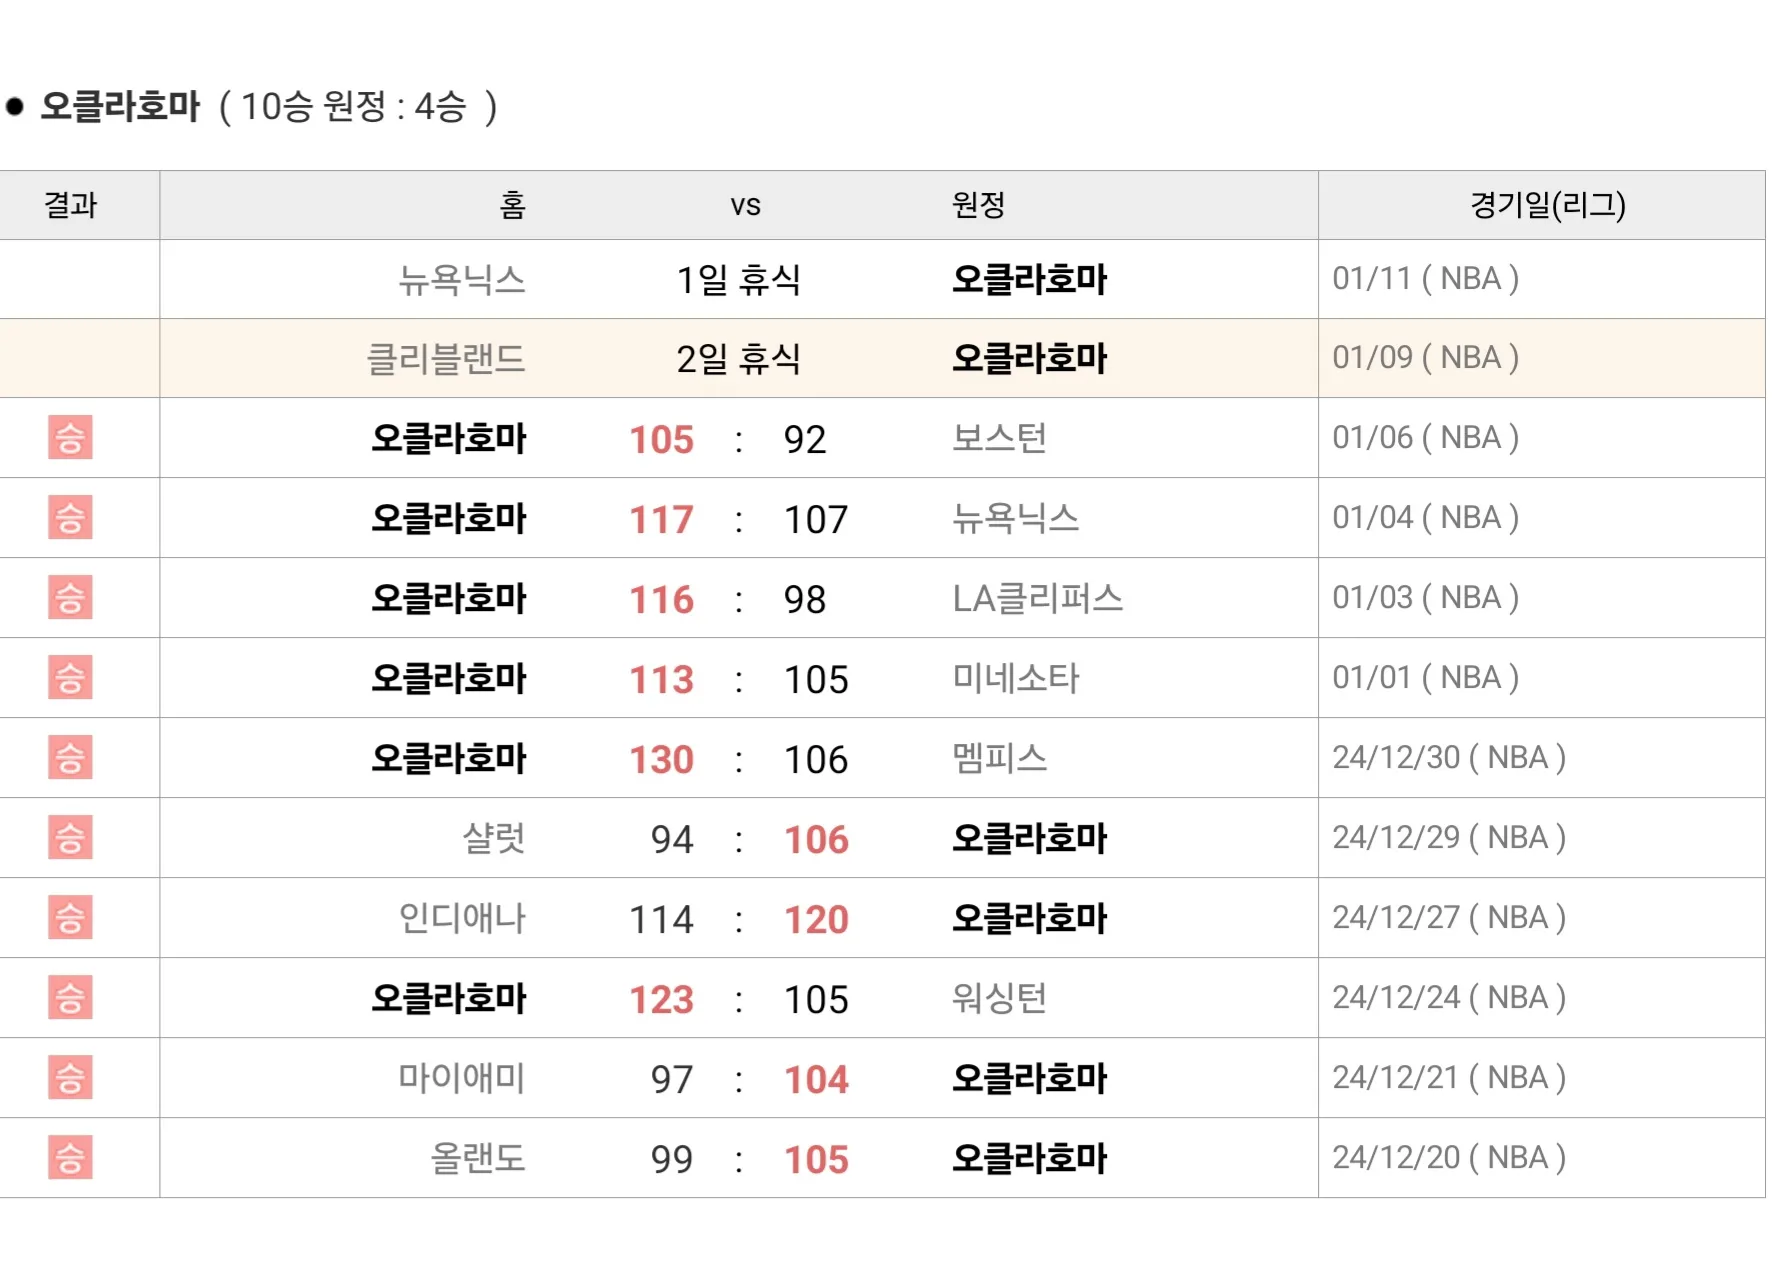This screenshot has width=1779, height=1280.
Task: Click date 24/12/24 ( NBA )
Action: pos(1449,998)
